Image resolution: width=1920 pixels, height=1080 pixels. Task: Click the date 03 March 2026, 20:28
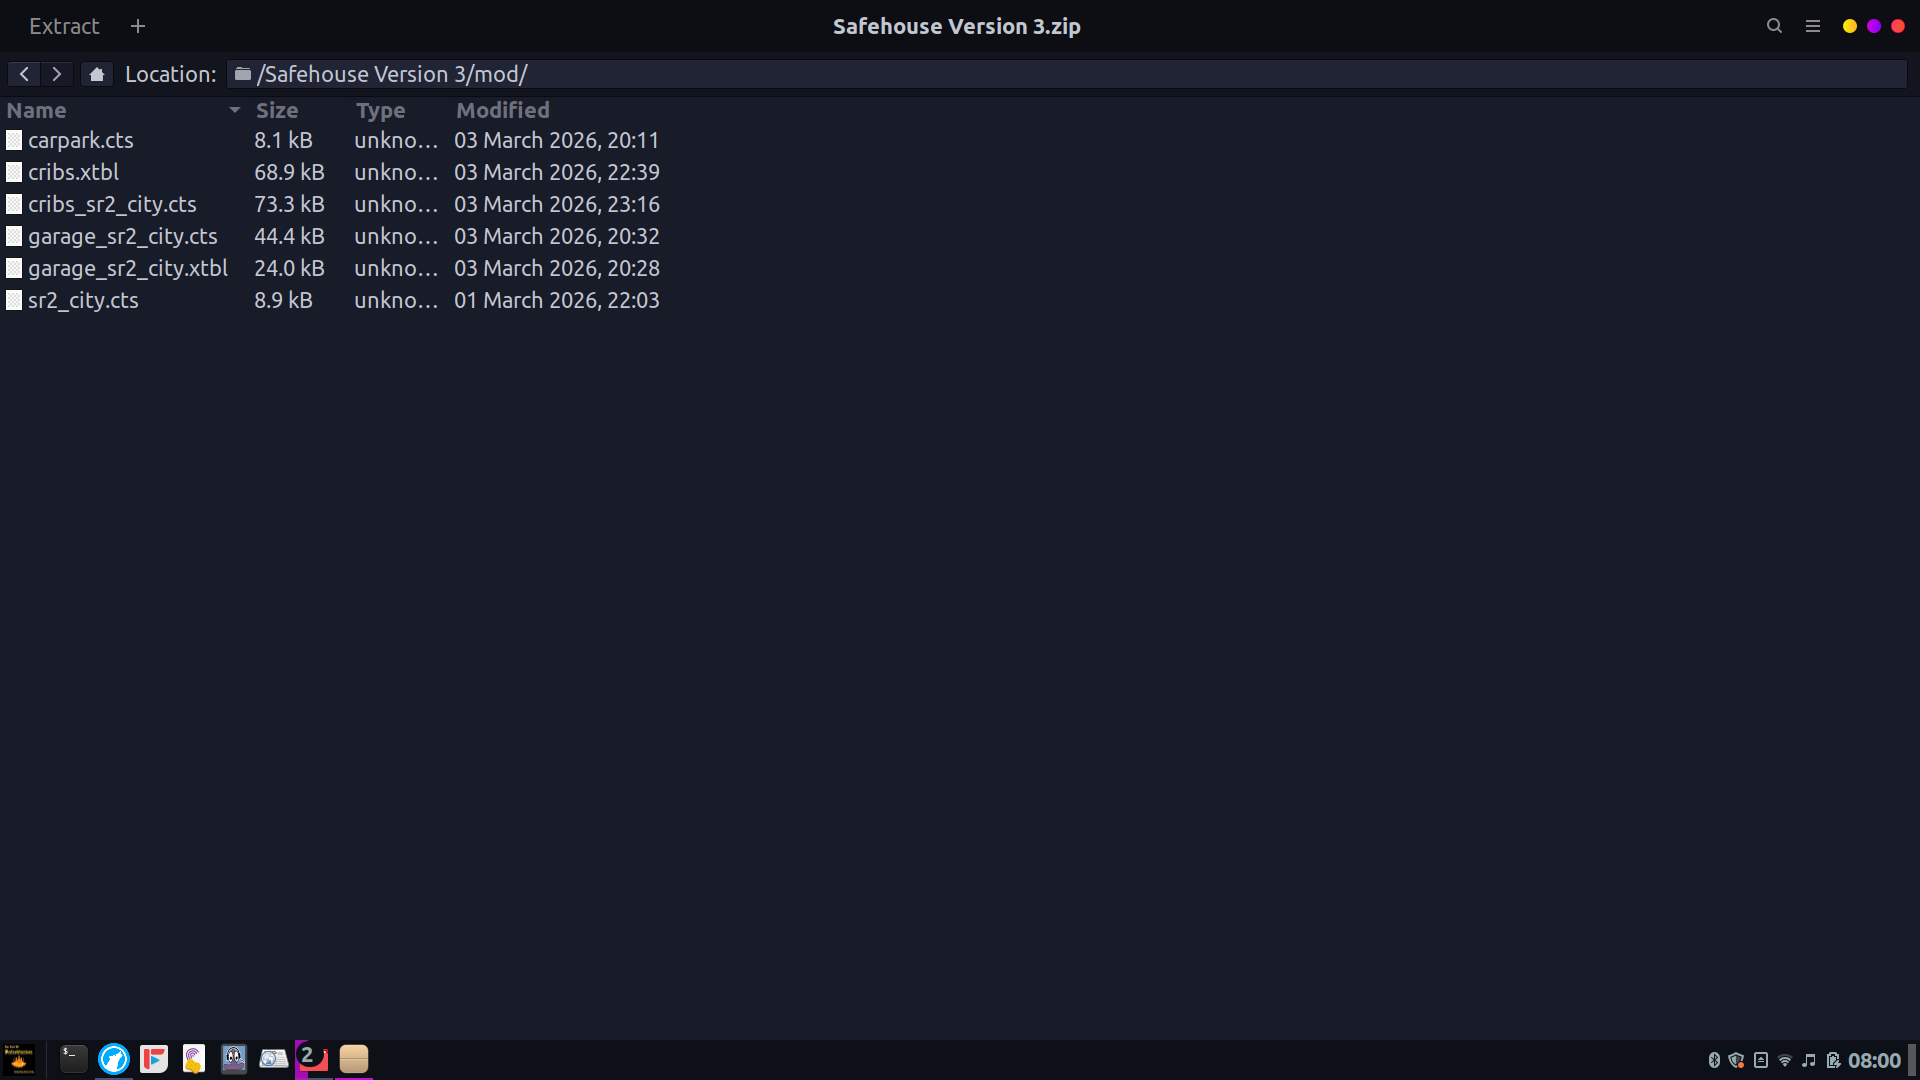tap(557, 268)
